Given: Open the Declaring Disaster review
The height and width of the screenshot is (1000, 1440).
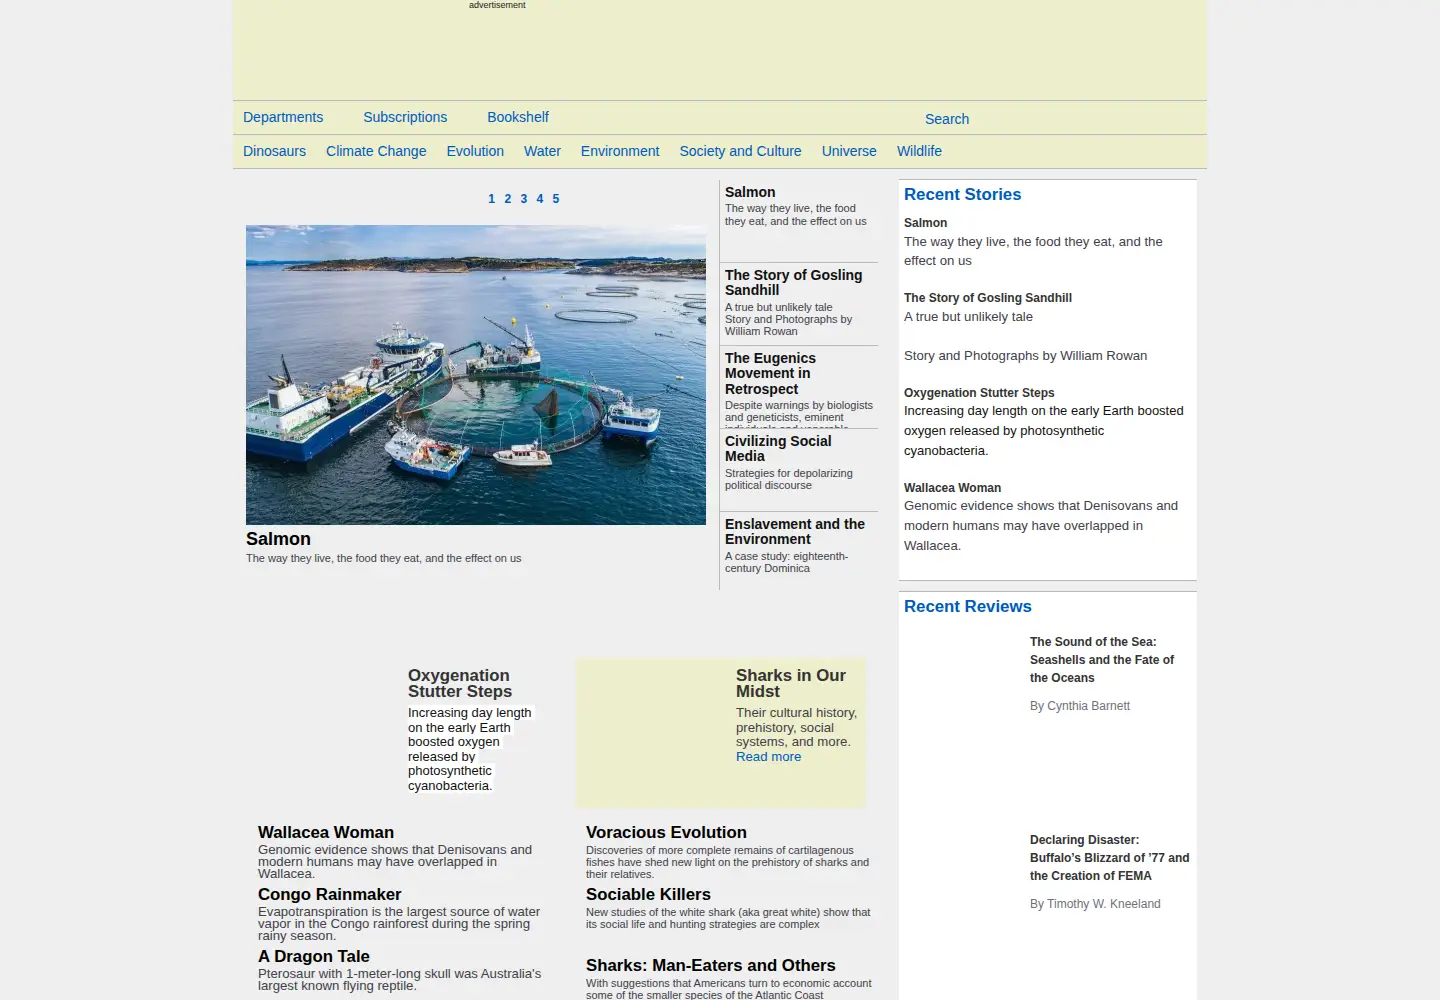Looking at the screenshot, I should pyautogui.click(x=1109, y=858).
